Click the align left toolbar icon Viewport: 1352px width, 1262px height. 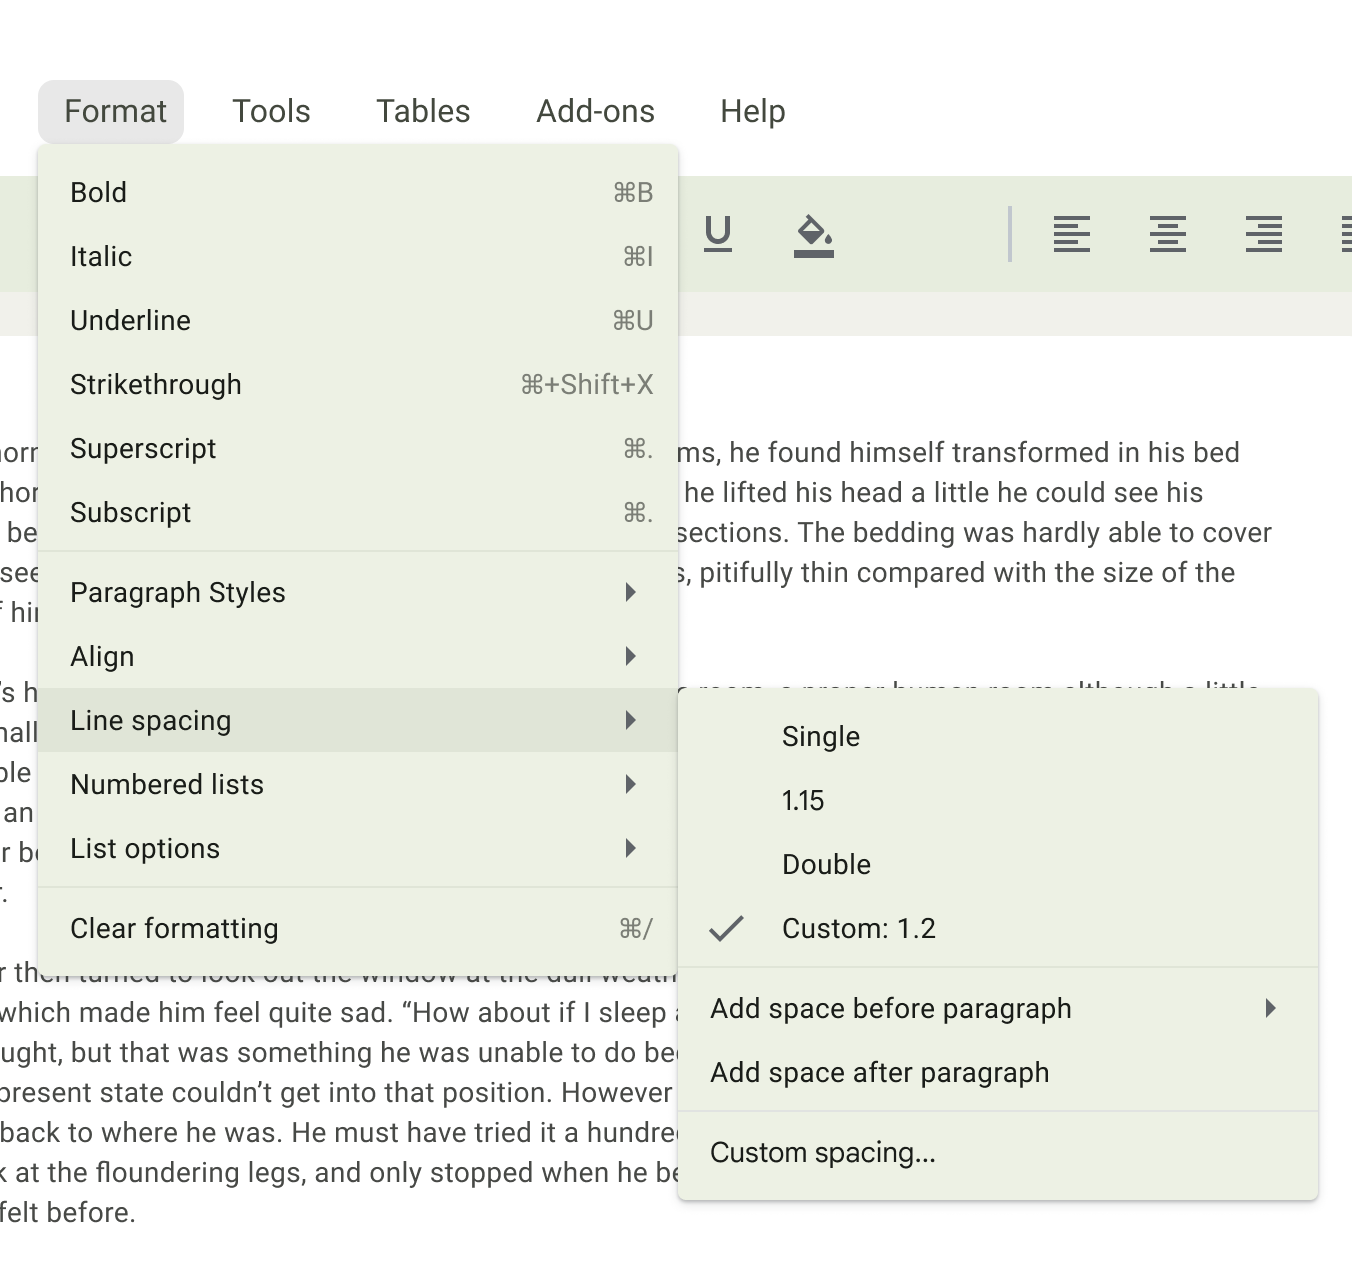pyautogui.click(x=1071, y=234)
